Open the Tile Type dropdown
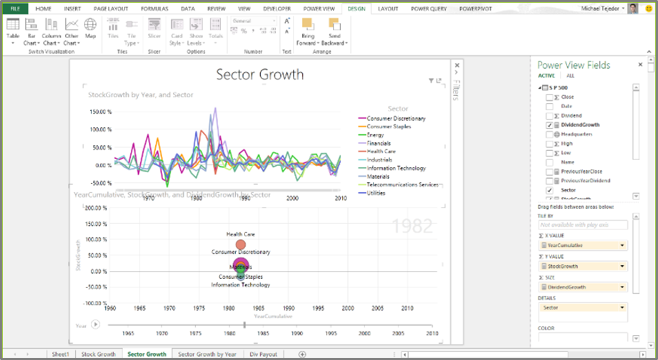Screen dimensions: 658x360 (131, 31)
